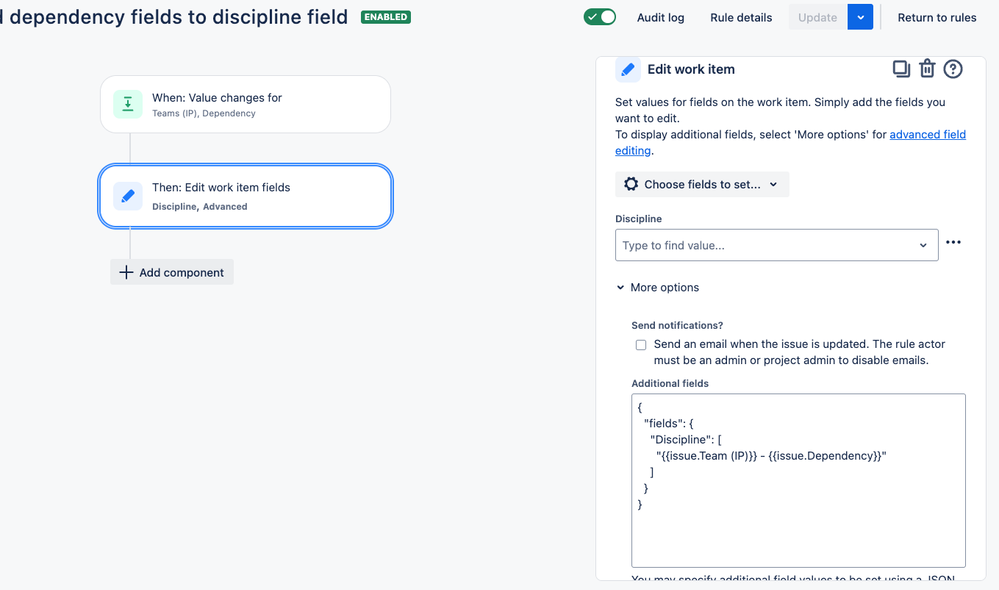
Task: Open help question mark icon
Action: point(952,69)
